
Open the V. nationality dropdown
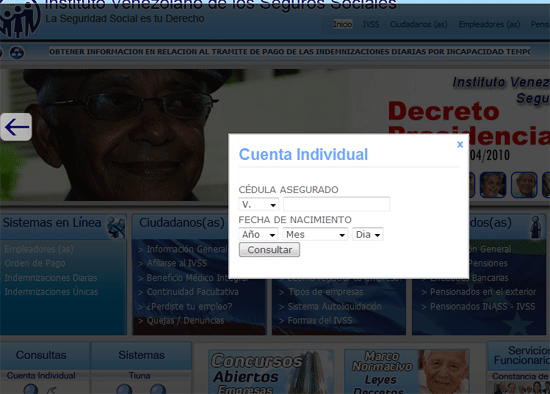click(x=259, y=204)
